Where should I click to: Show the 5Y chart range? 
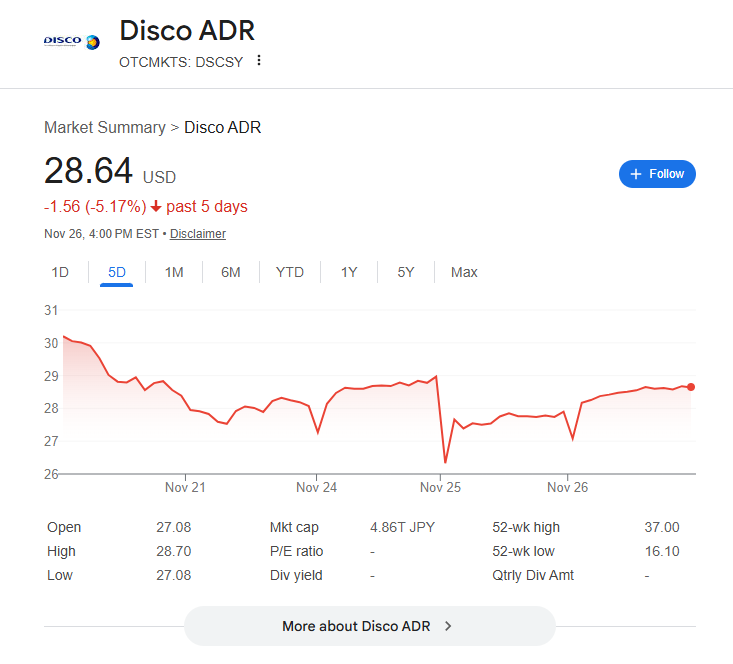pyautogui.click(x=405, y=272)
